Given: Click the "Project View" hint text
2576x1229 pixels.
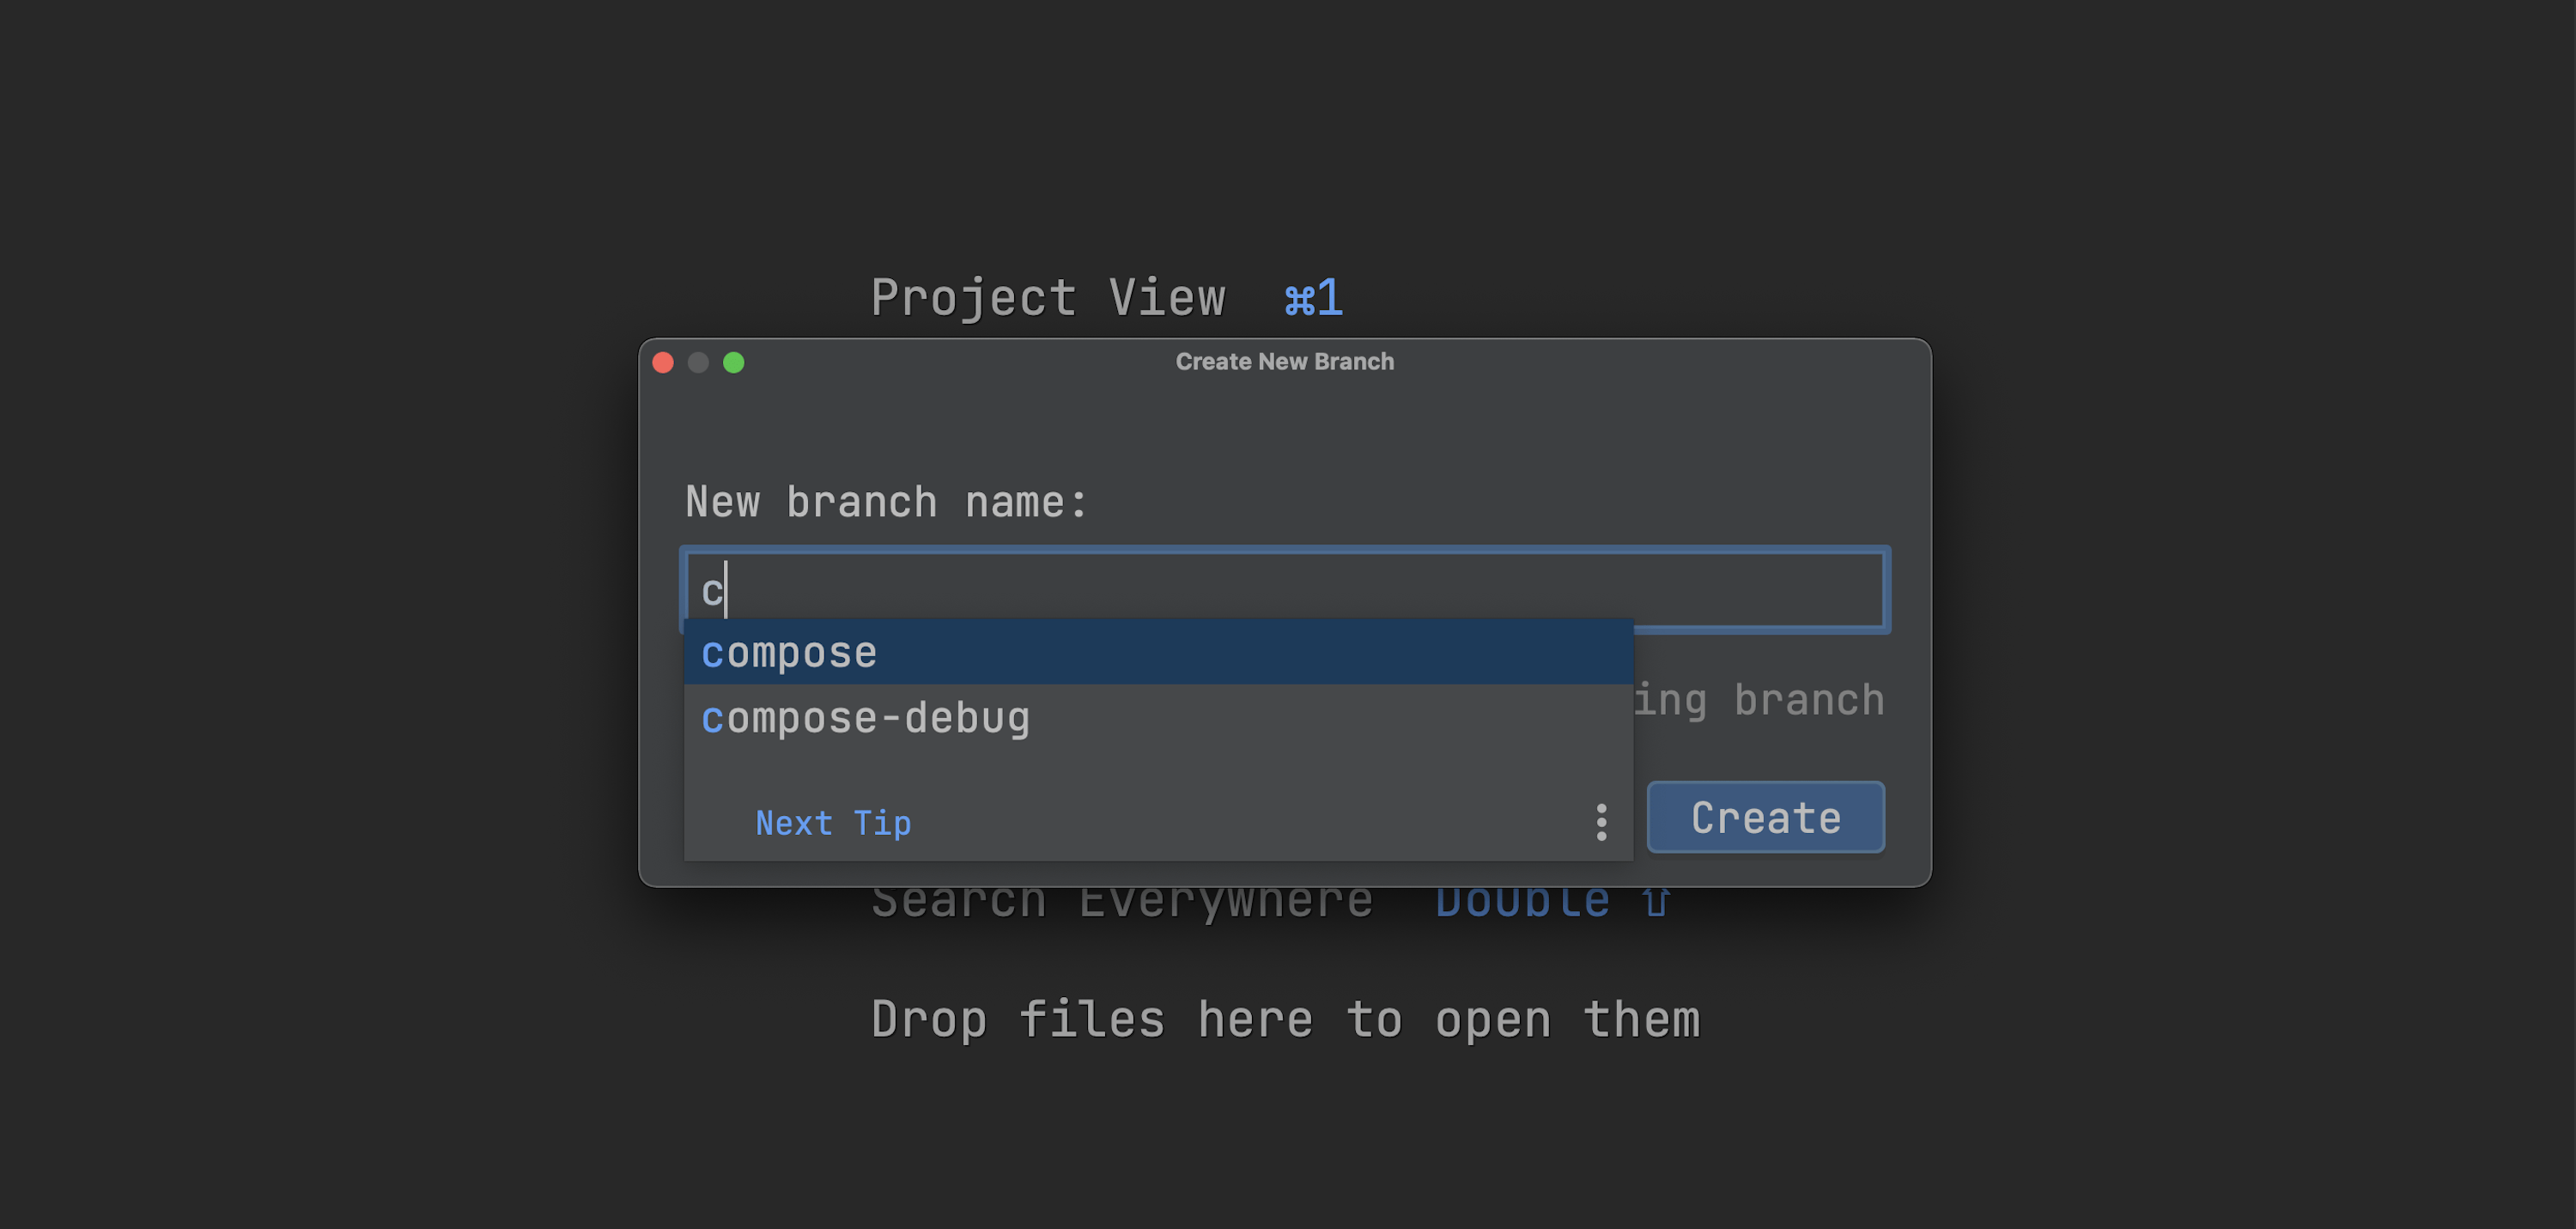Looking at the screenshot, I should click(1047, 298).
